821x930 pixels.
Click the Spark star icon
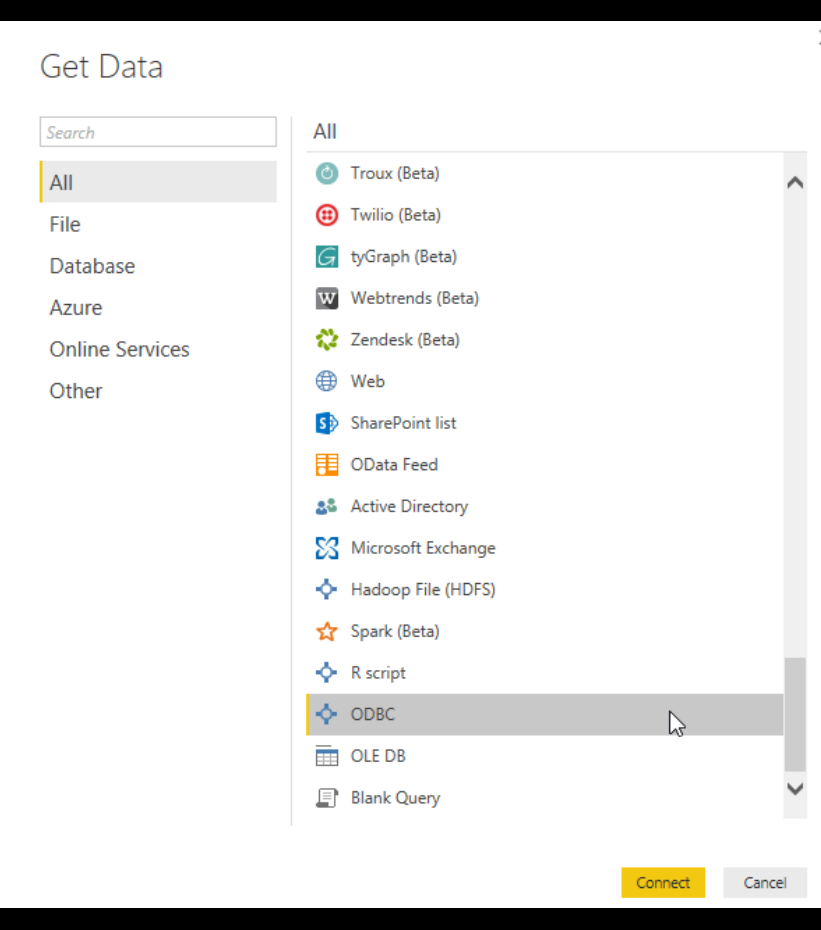coord(326,631)
